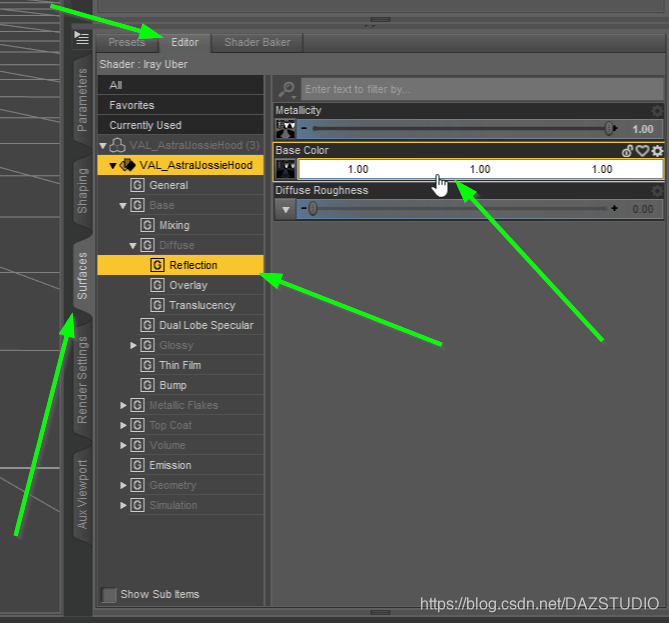Viewport: 669px width, 623px height.
Task: Click the Metallicity minus icon
Action: [304, 128]
